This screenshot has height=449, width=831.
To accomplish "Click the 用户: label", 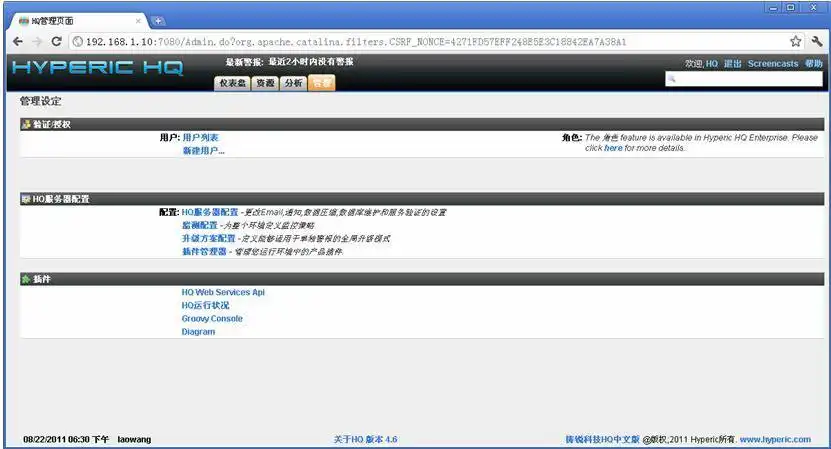I will coord(170,138).
